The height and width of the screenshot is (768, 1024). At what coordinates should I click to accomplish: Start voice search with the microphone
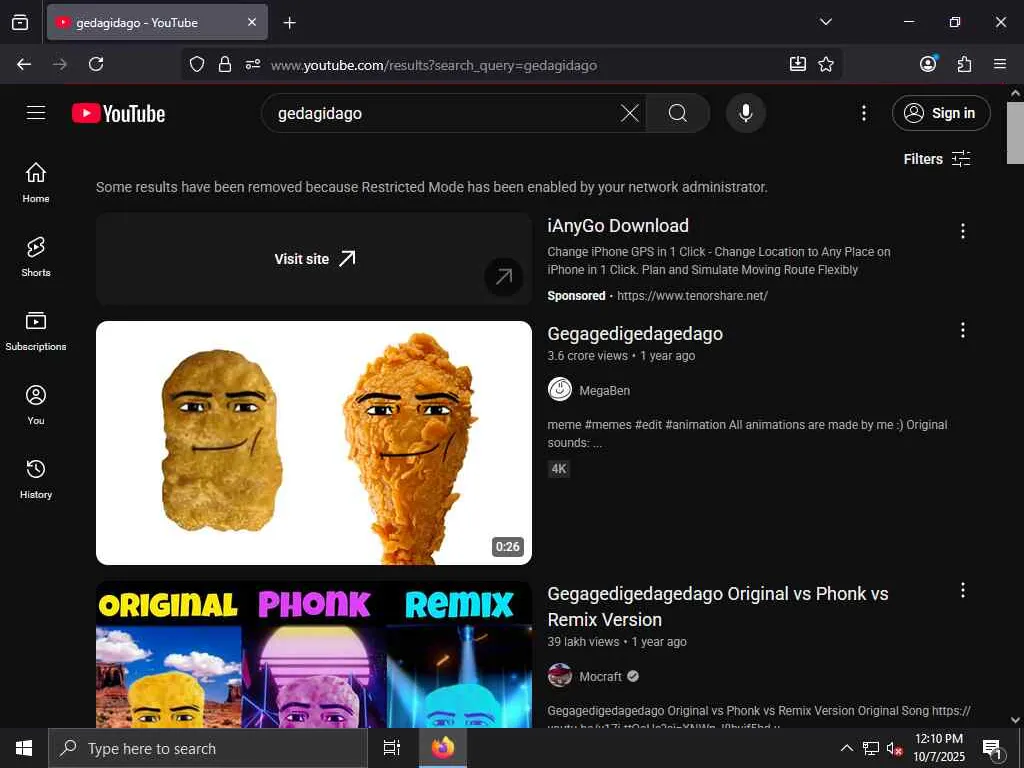pos(746,113)
